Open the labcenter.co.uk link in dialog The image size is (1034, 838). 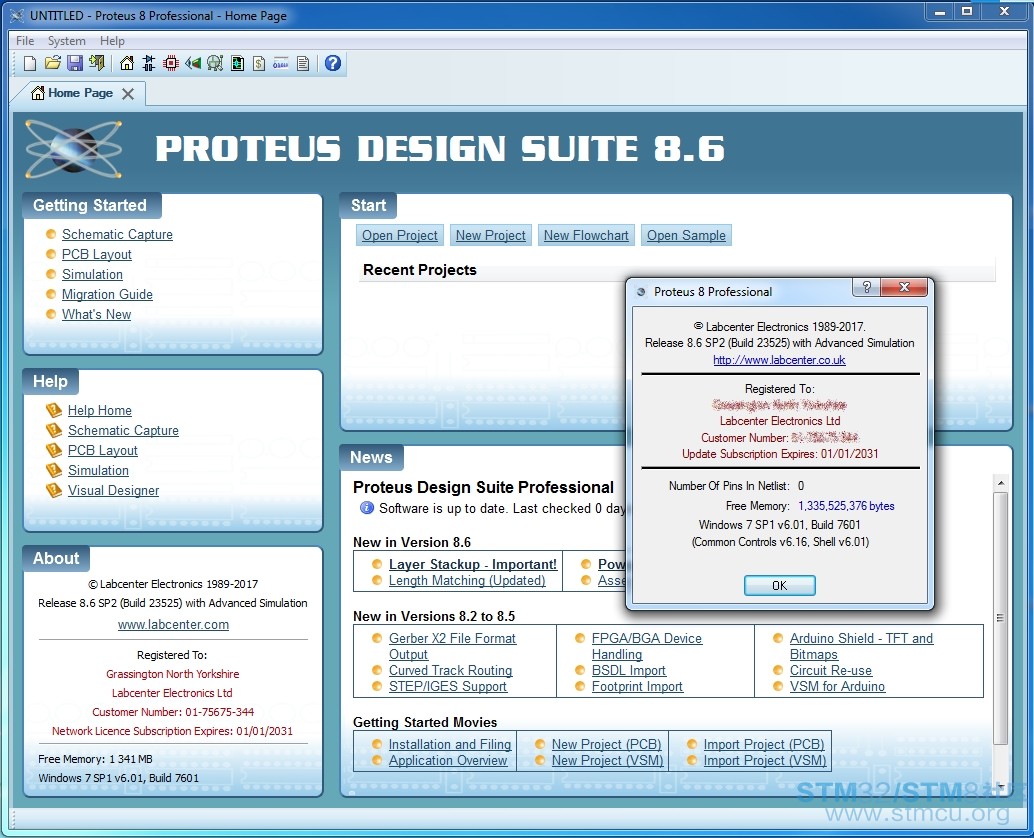click(779, 360)
